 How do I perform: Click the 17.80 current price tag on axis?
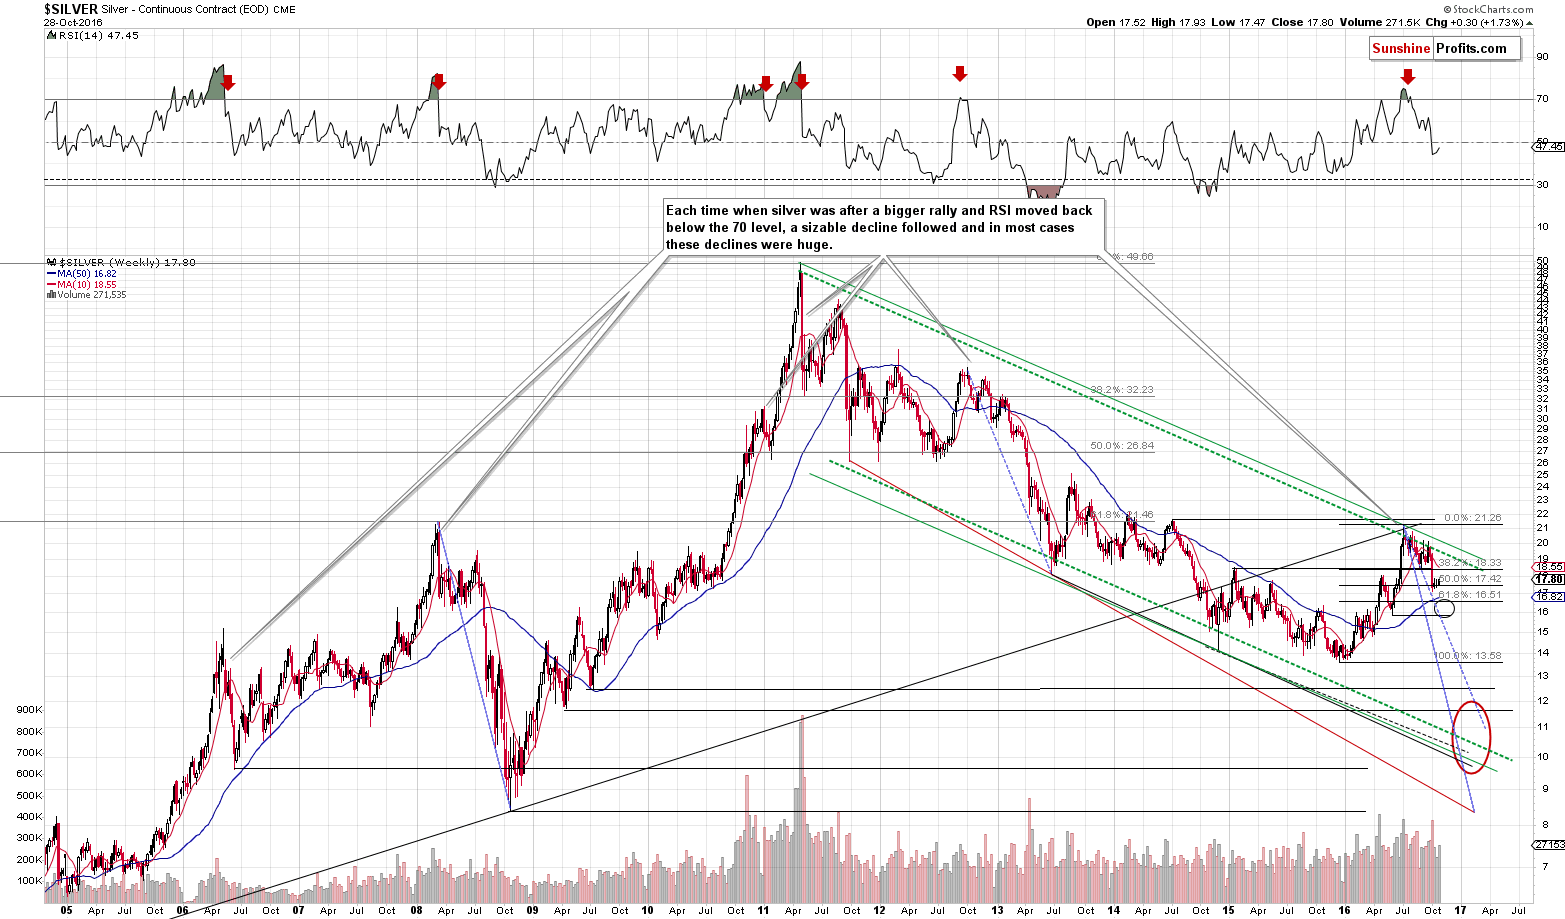(1547, 579)
